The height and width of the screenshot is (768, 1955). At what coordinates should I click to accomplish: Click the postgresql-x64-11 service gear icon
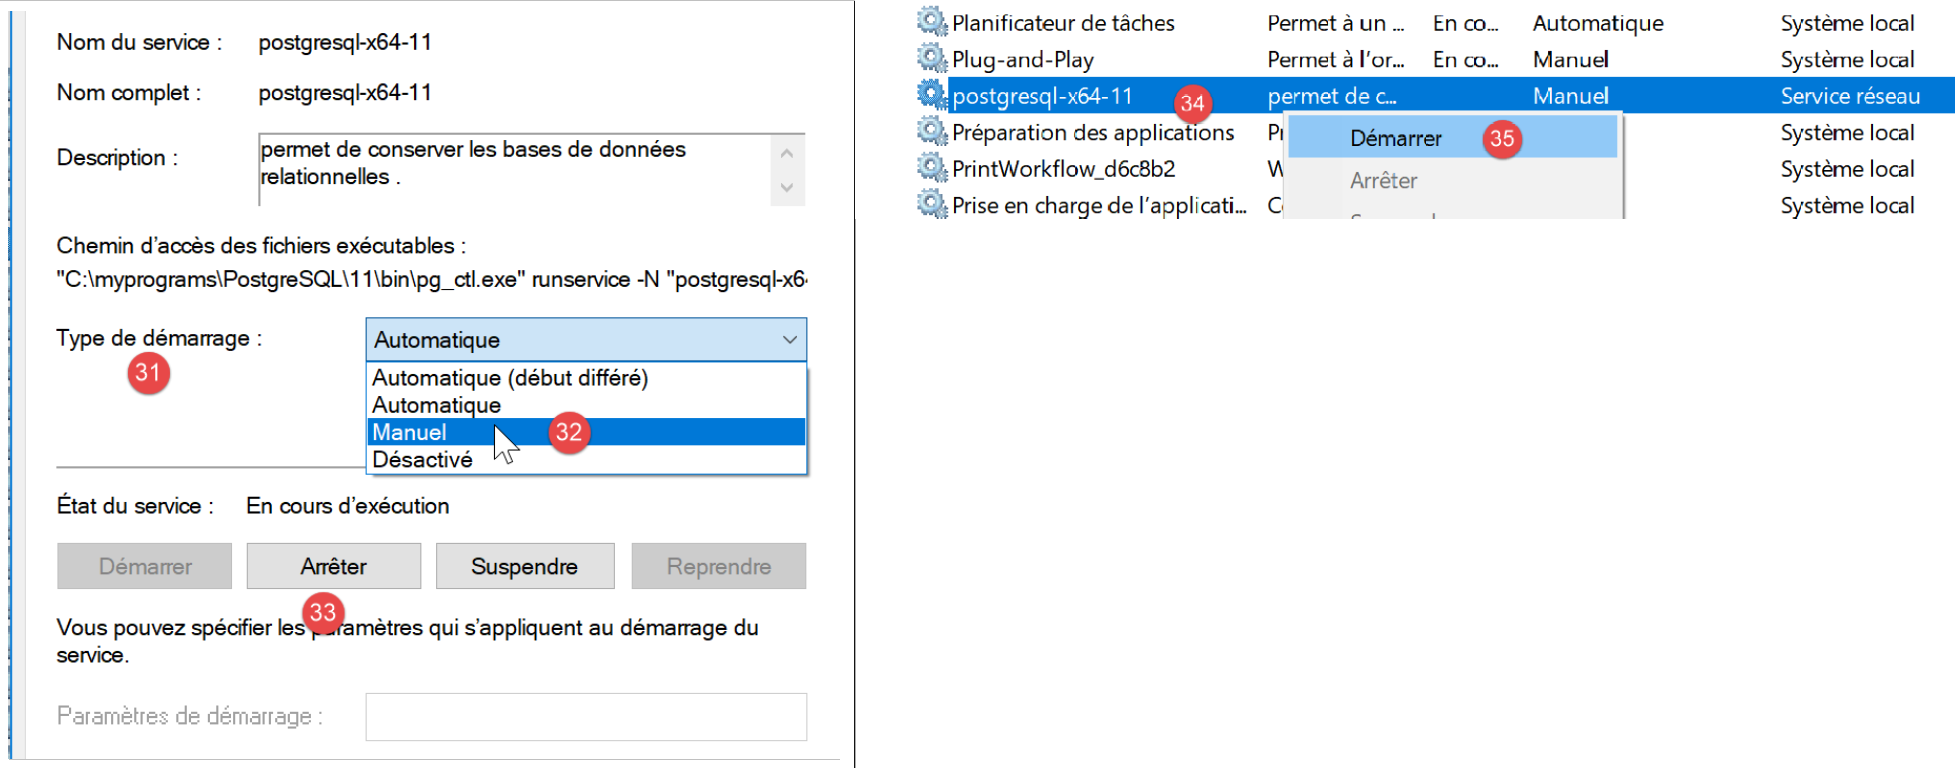931,95
